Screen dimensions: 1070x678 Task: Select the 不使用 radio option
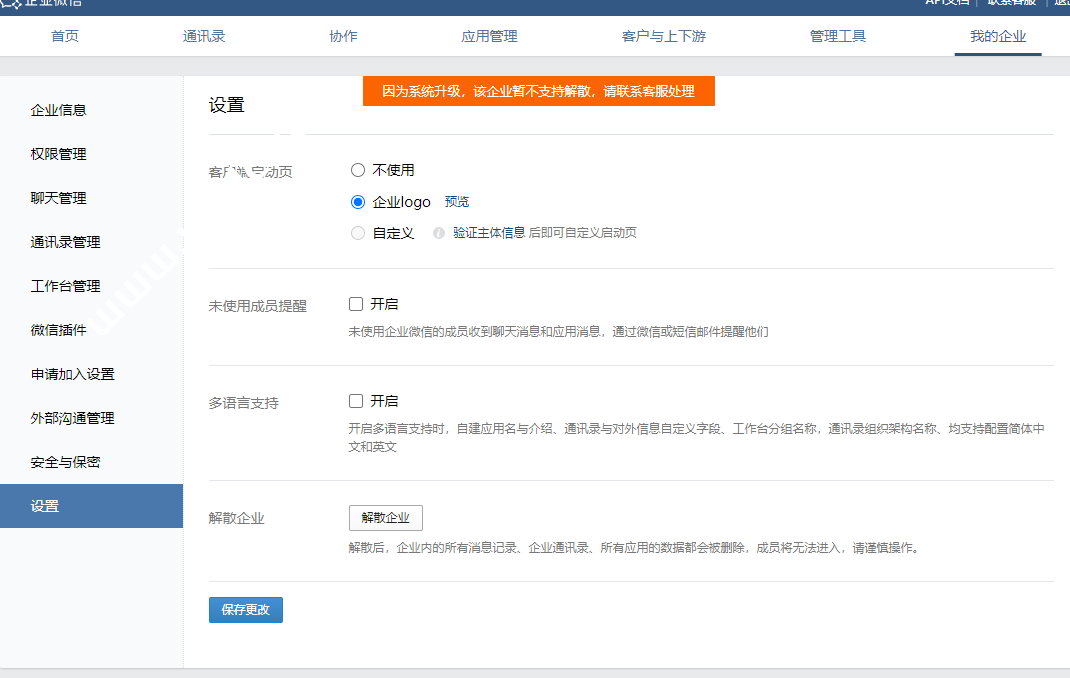click(358, 170)
